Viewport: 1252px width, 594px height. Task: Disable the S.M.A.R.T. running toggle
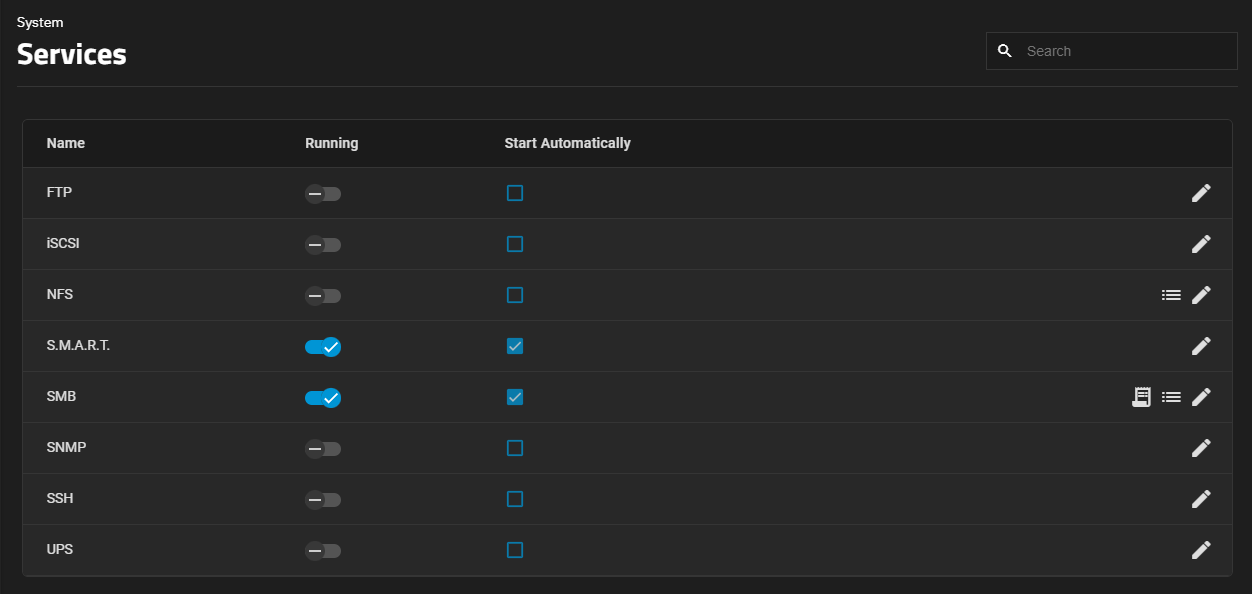click(x=323, y=346)
